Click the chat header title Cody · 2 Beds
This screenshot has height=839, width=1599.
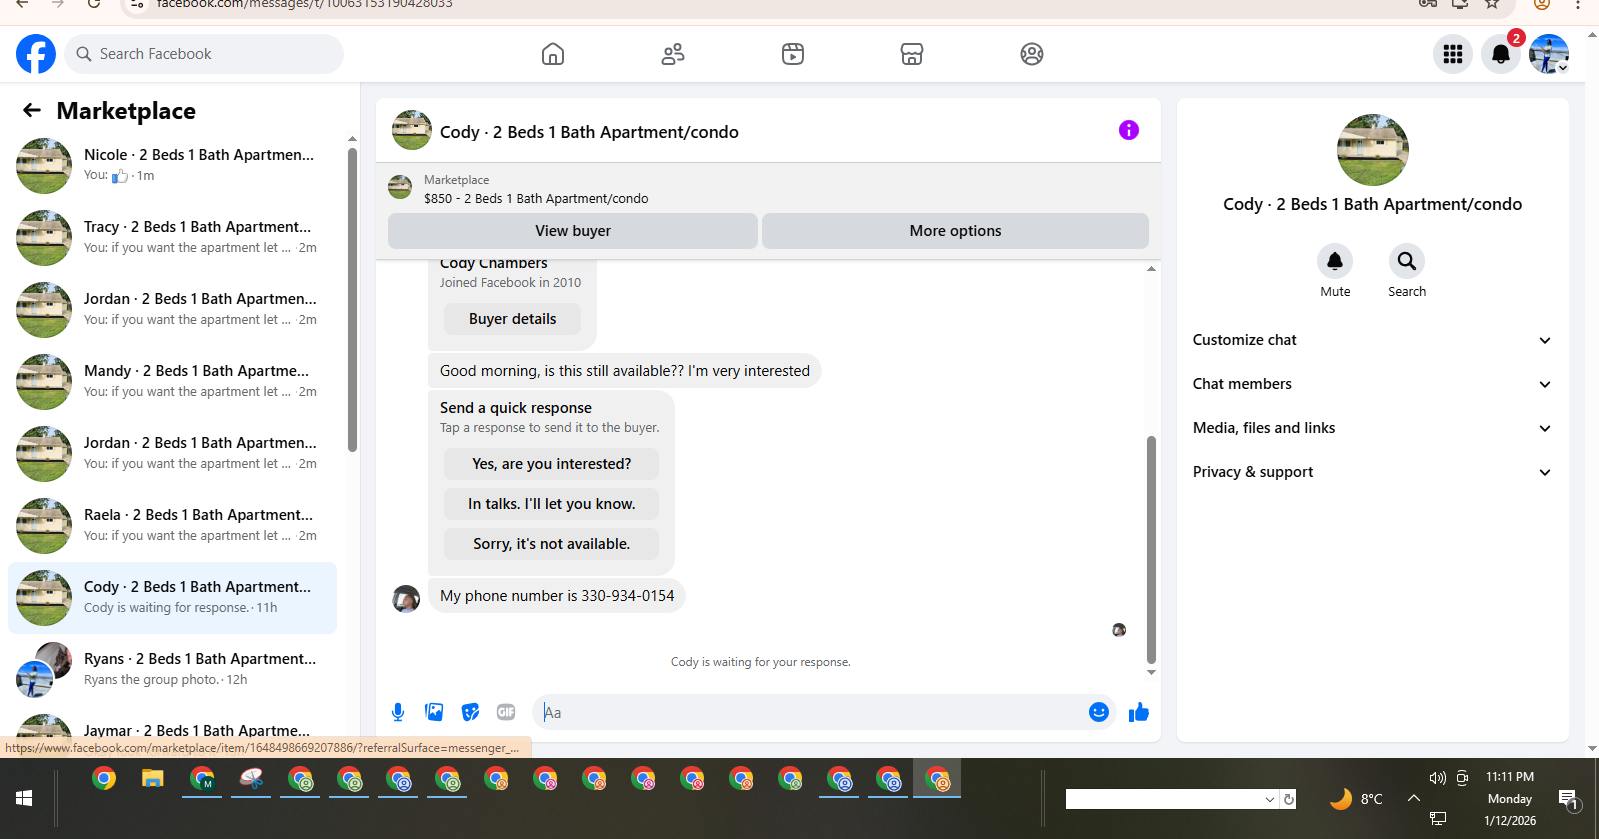[x=589, y=132]
